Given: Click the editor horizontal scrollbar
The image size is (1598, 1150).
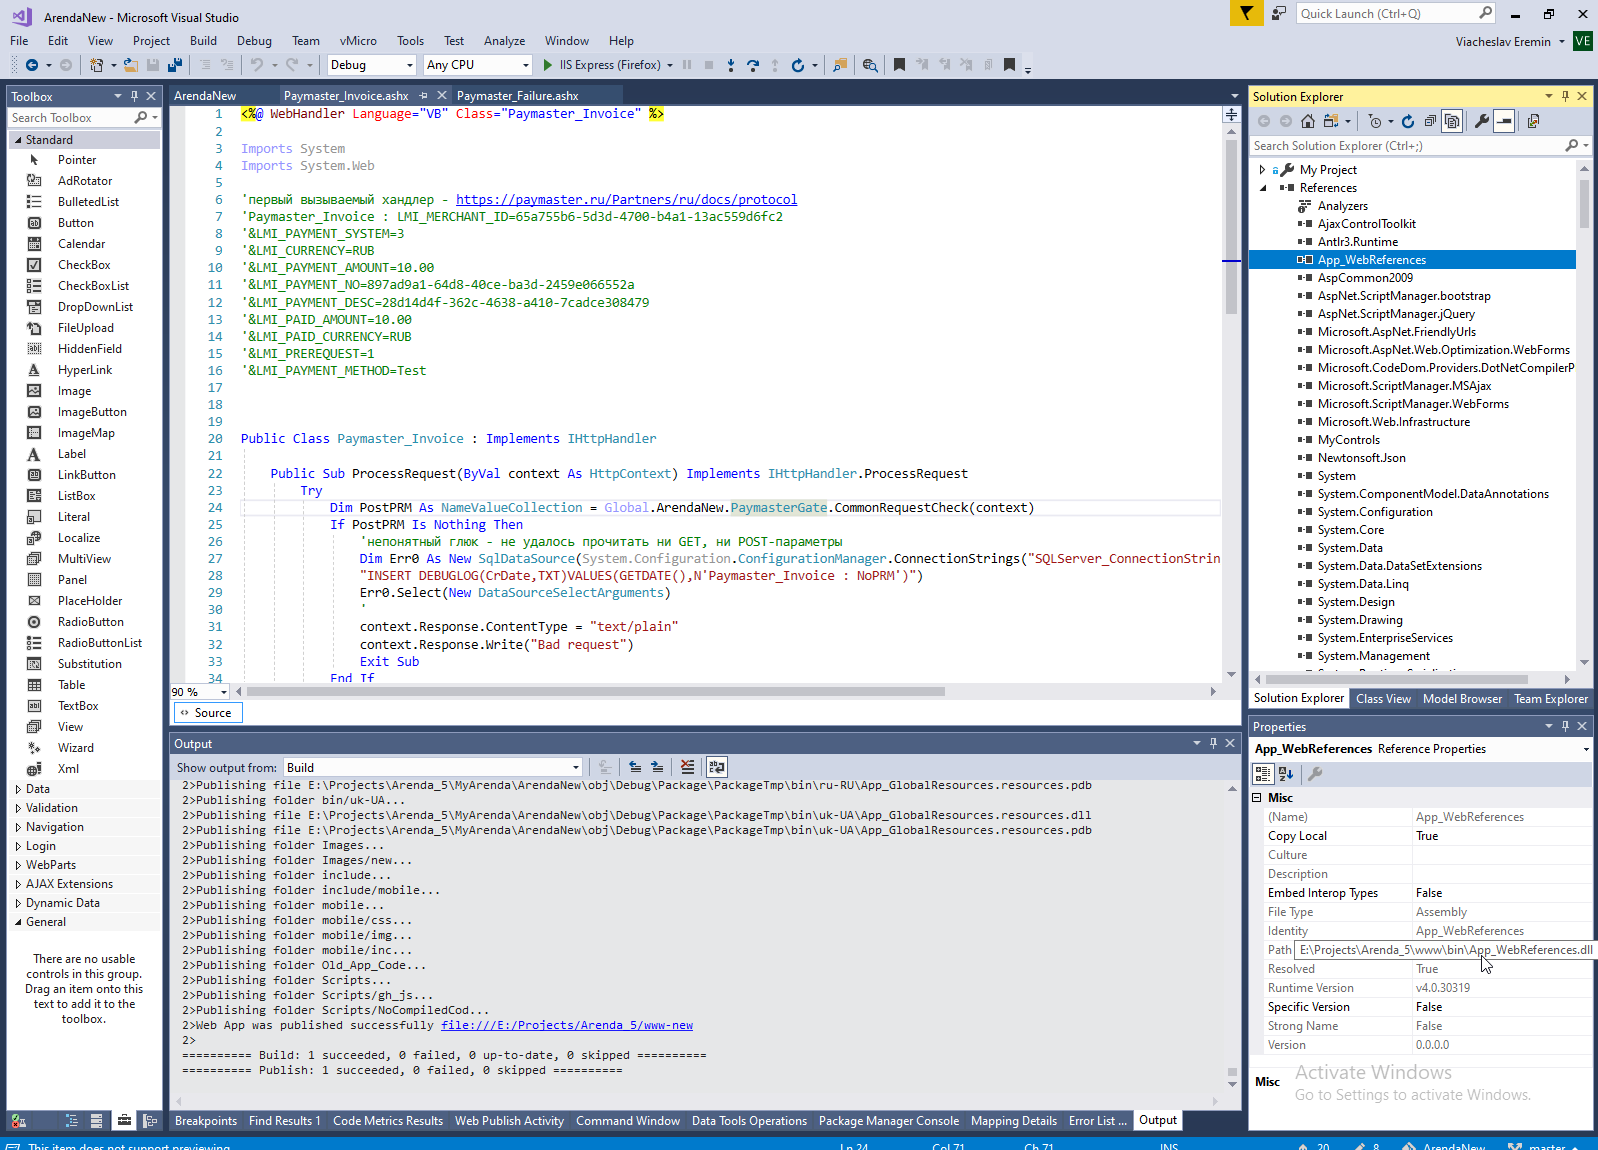Looking at the screenshot, I should coord(596,691).
